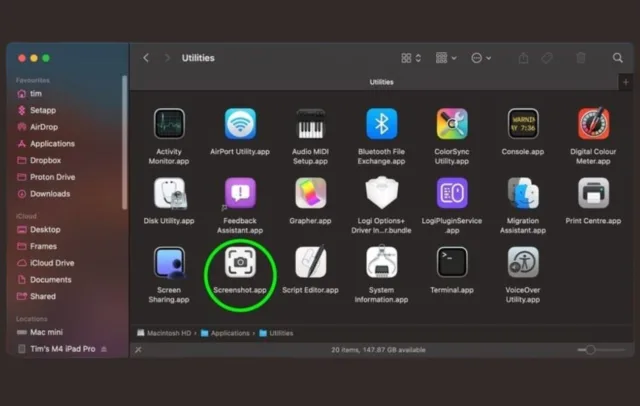Screen dimensions: 640x406
Task: Click the Delete (bin) toolbar icon
Action: (581, 58)
